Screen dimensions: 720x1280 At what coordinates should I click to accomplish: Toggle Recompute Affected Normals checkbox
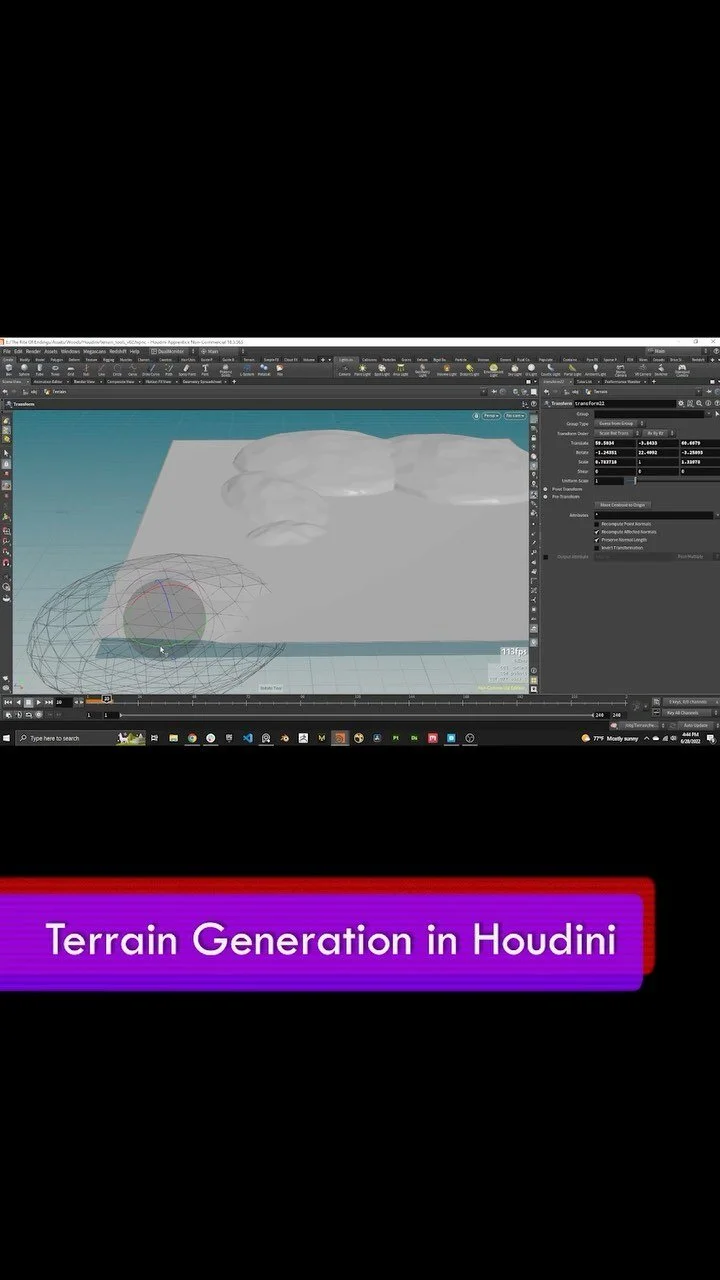click(x=597, y=532)
